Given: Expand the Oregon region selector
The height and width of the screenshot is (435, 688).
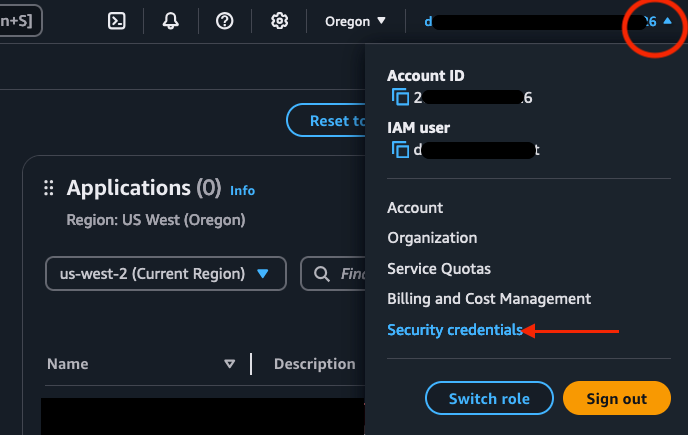Looking at the screenshot, I should click(x=355, y=21).
